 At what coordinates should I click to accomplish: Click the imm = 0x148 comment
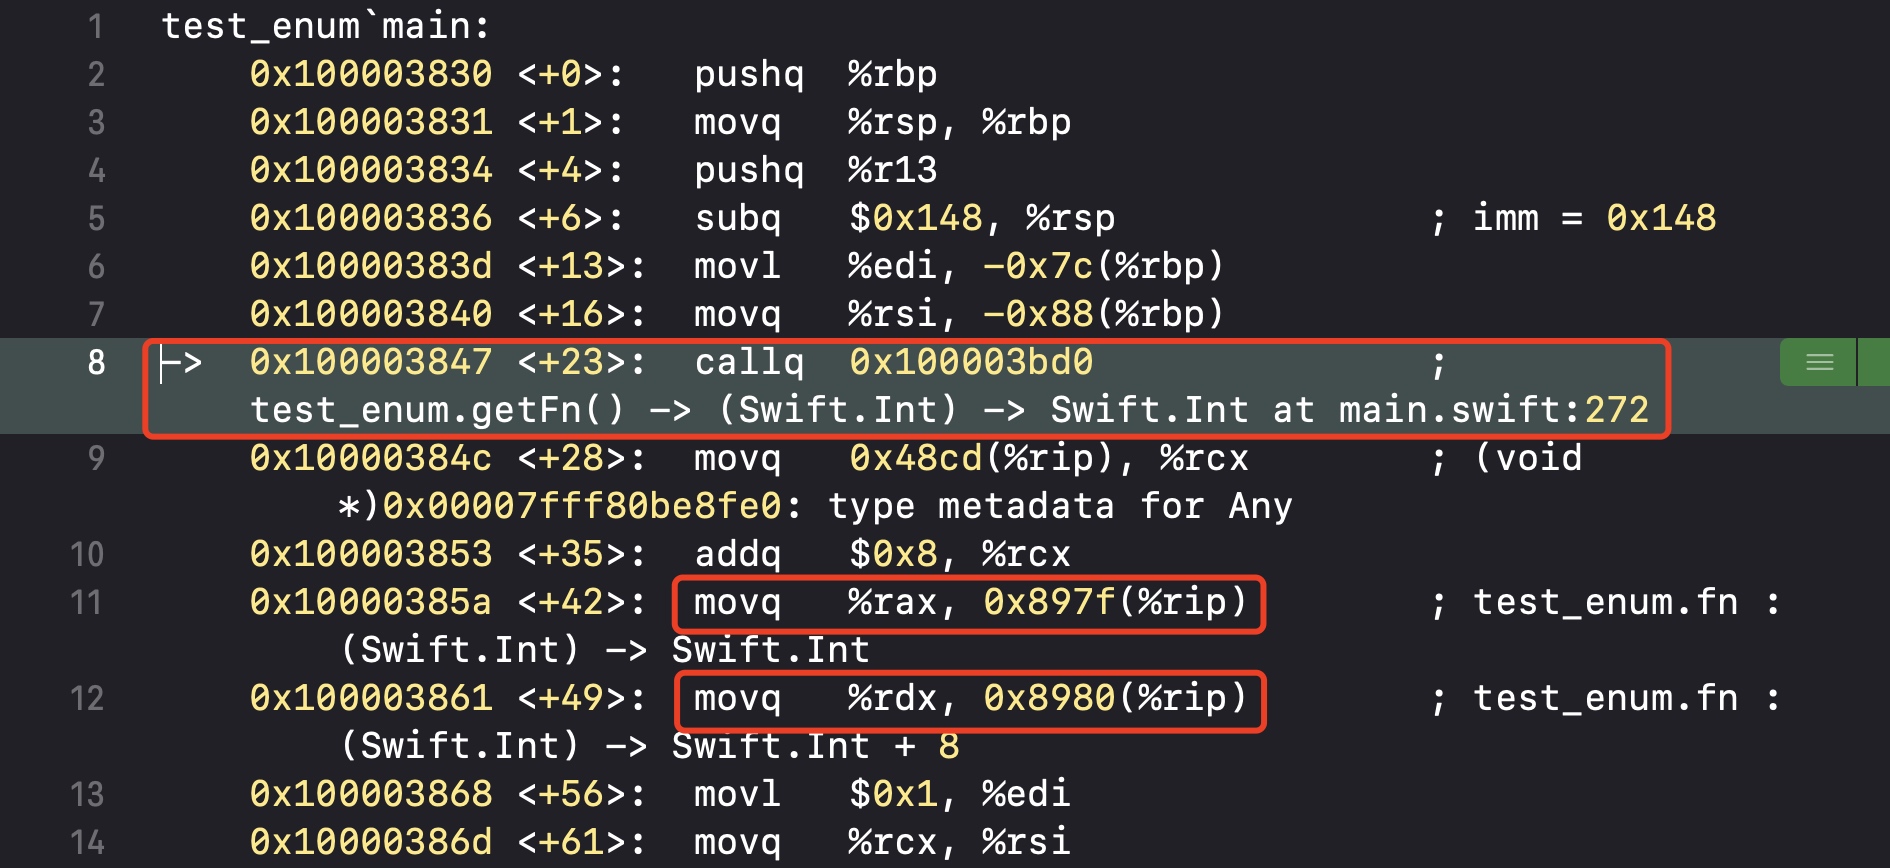tap(1594, 218)
